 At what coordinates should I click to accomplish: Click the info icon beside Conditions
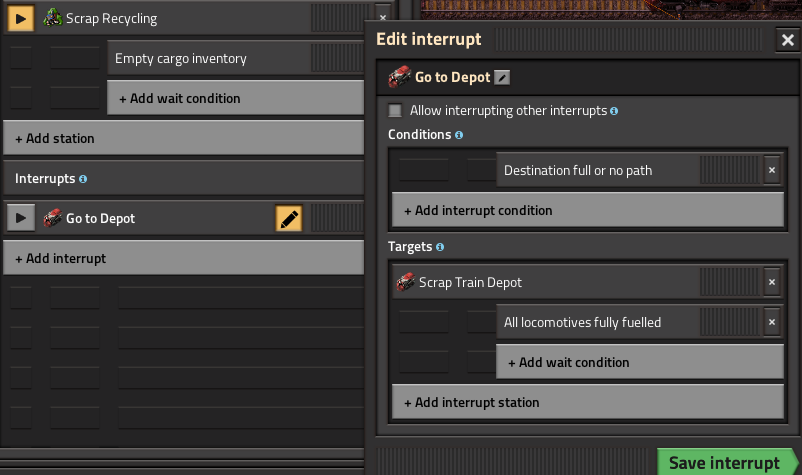click(459, 135)
